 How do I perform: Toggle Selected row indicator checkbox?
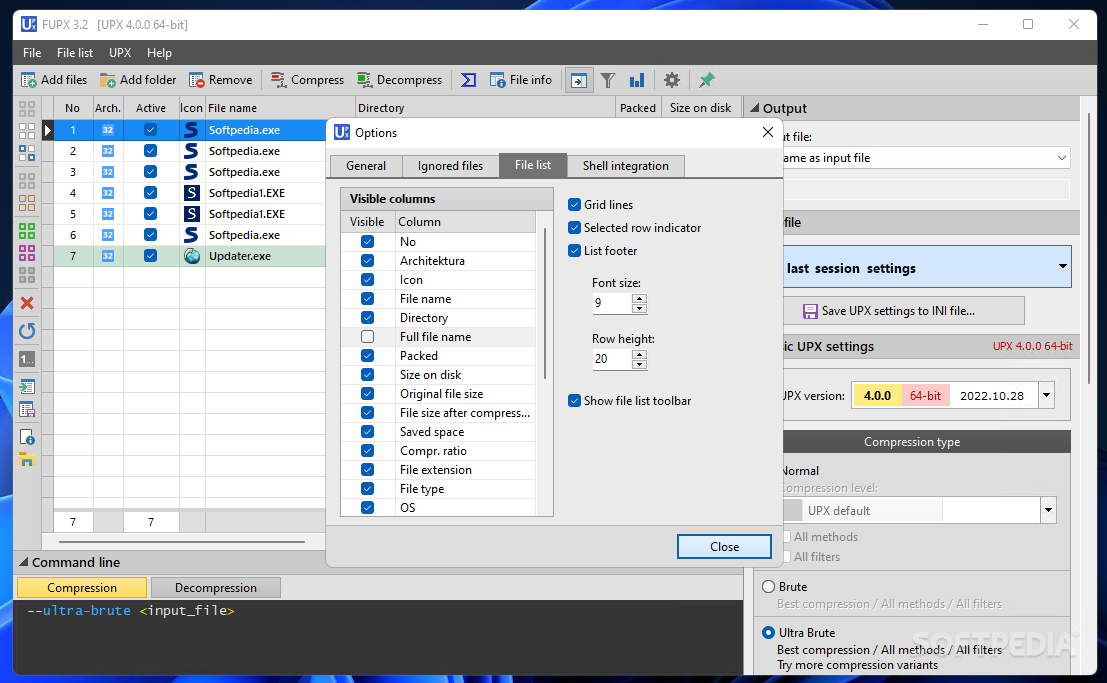[575, 227]
